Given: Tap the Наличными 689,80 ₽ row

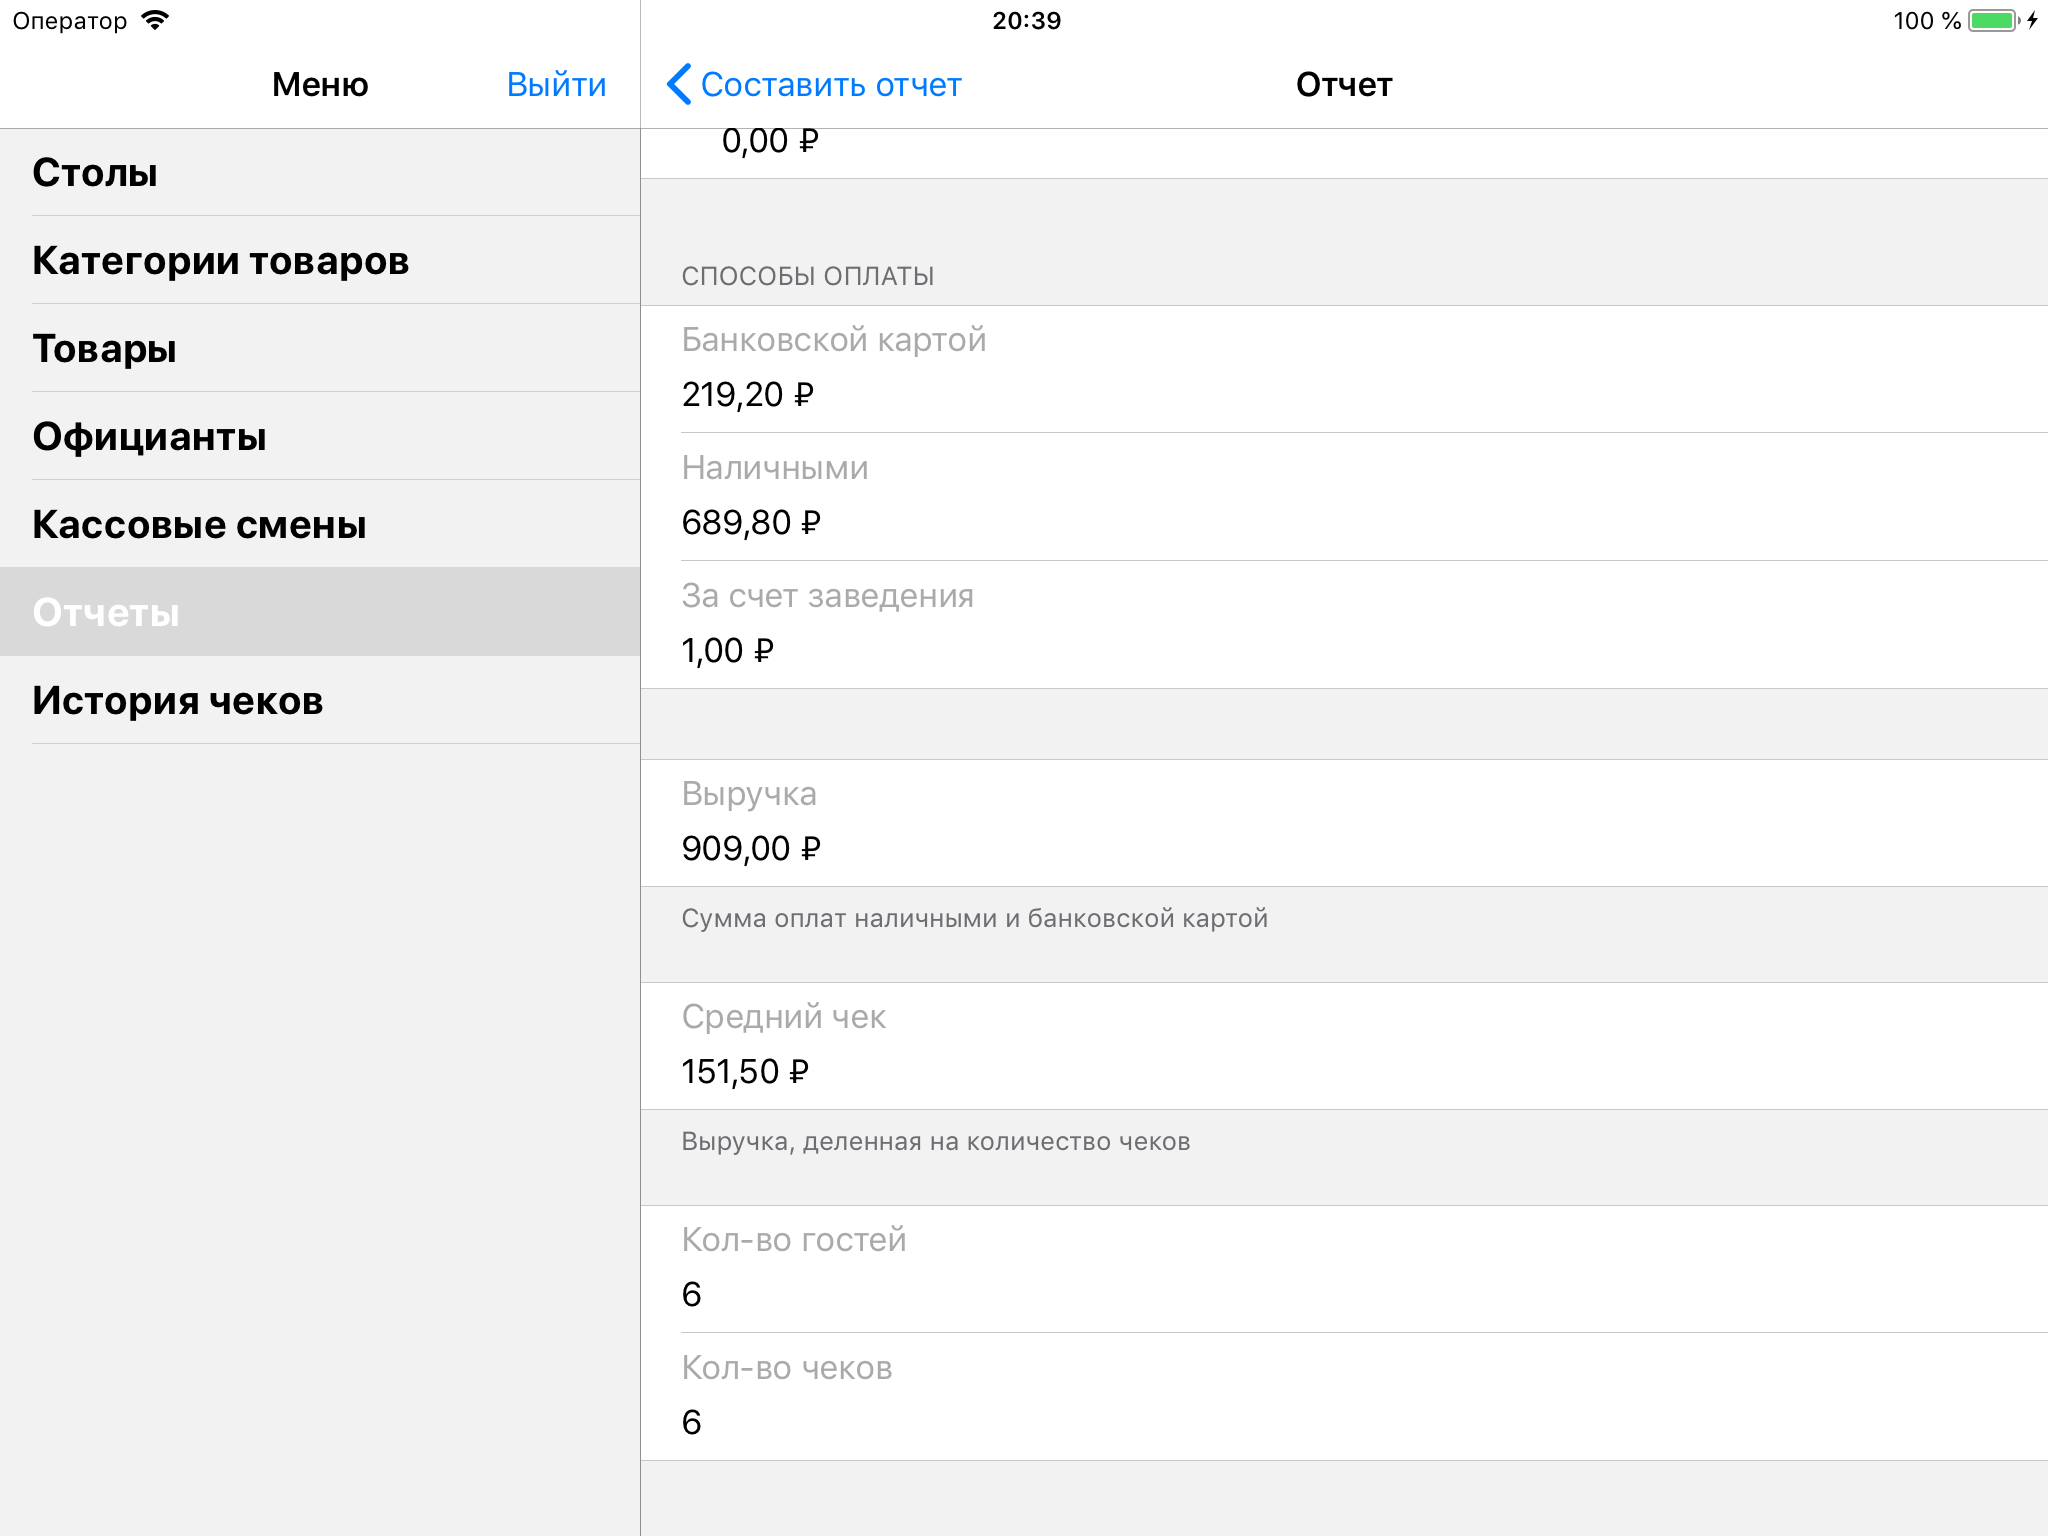Looking at the screenshot, I should 1343,496.
